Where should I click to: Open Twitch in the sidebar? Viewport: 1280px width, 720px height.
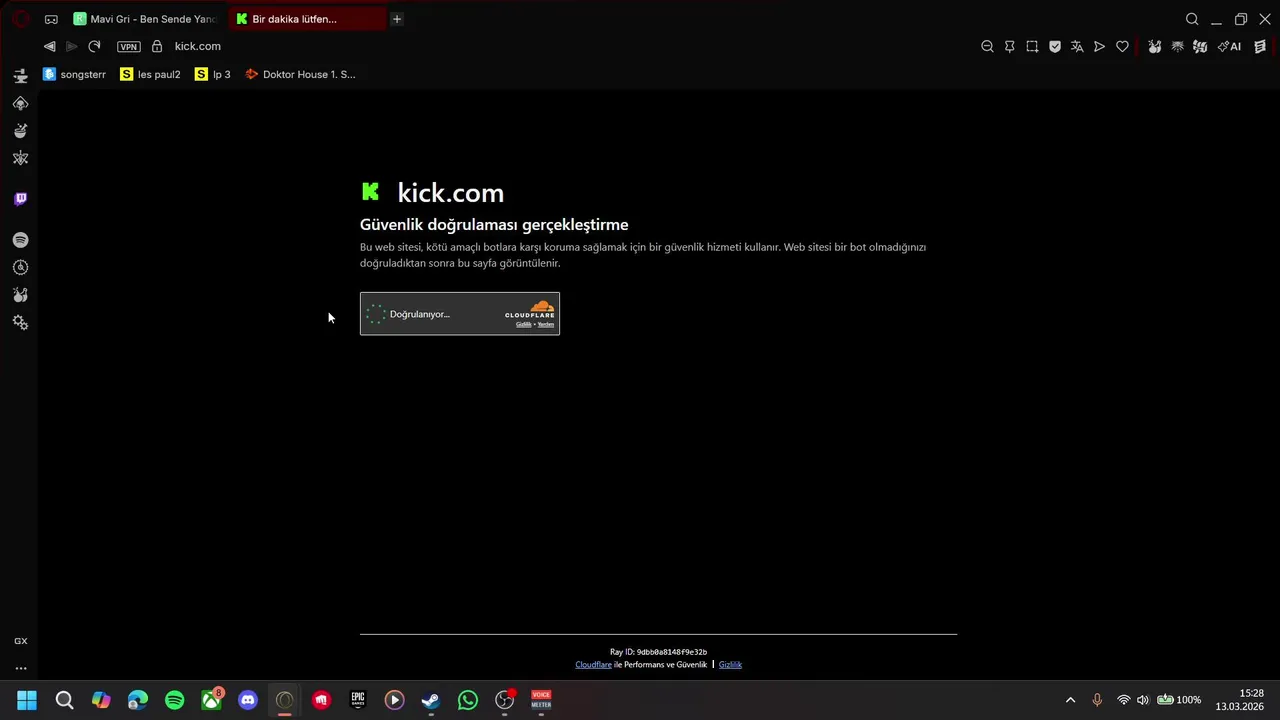click(x=20, y=199)
